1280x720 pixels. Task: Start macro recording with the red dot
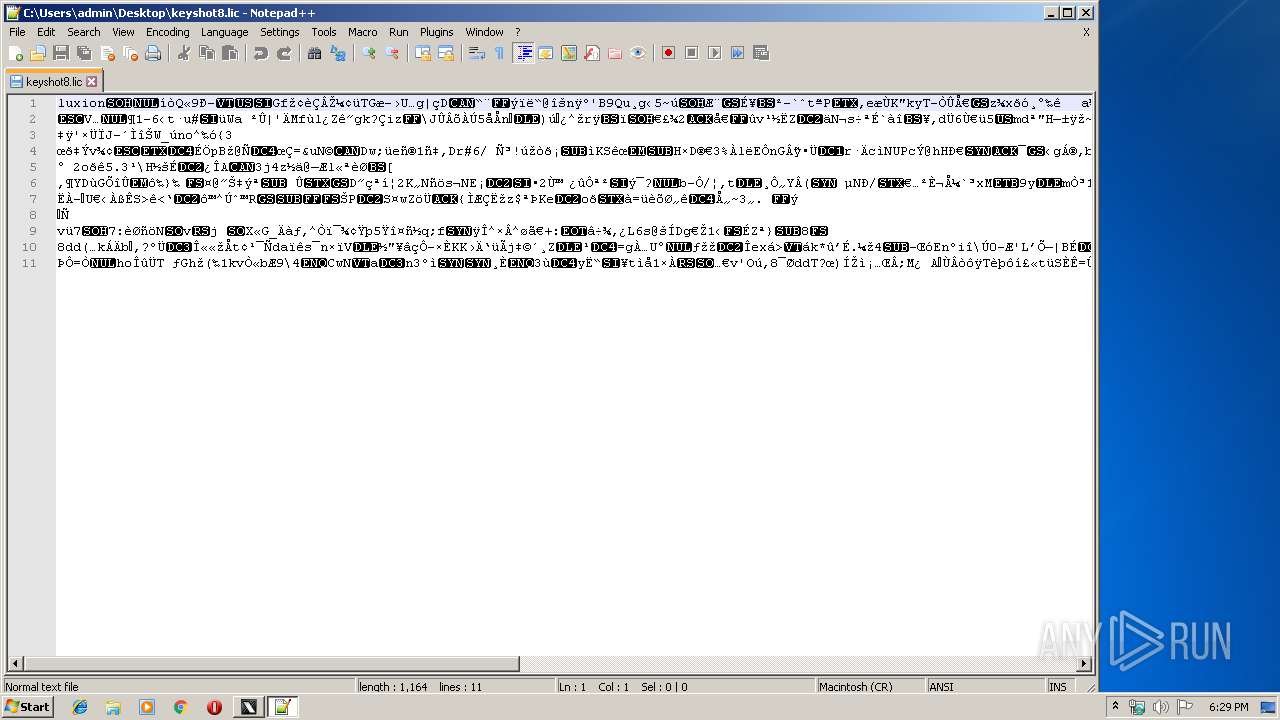669,53
